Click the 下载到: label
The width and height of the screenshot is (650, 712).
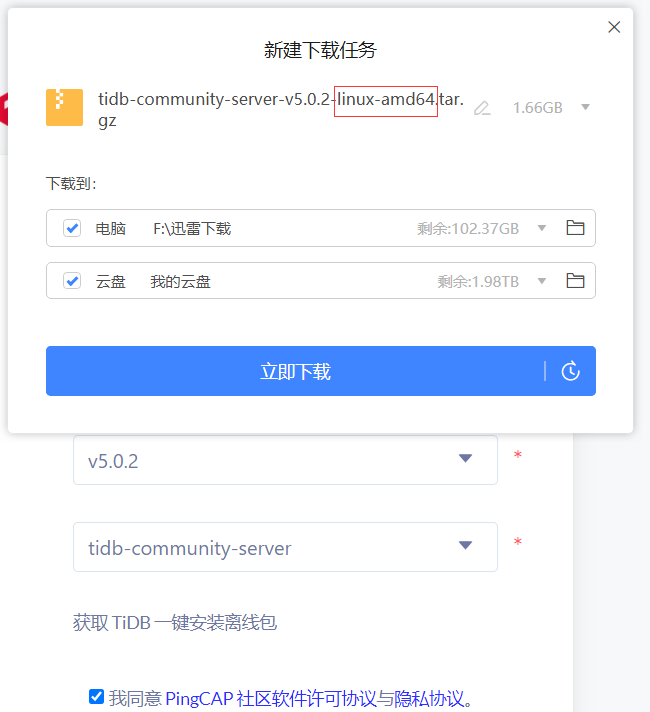point(71,183)
